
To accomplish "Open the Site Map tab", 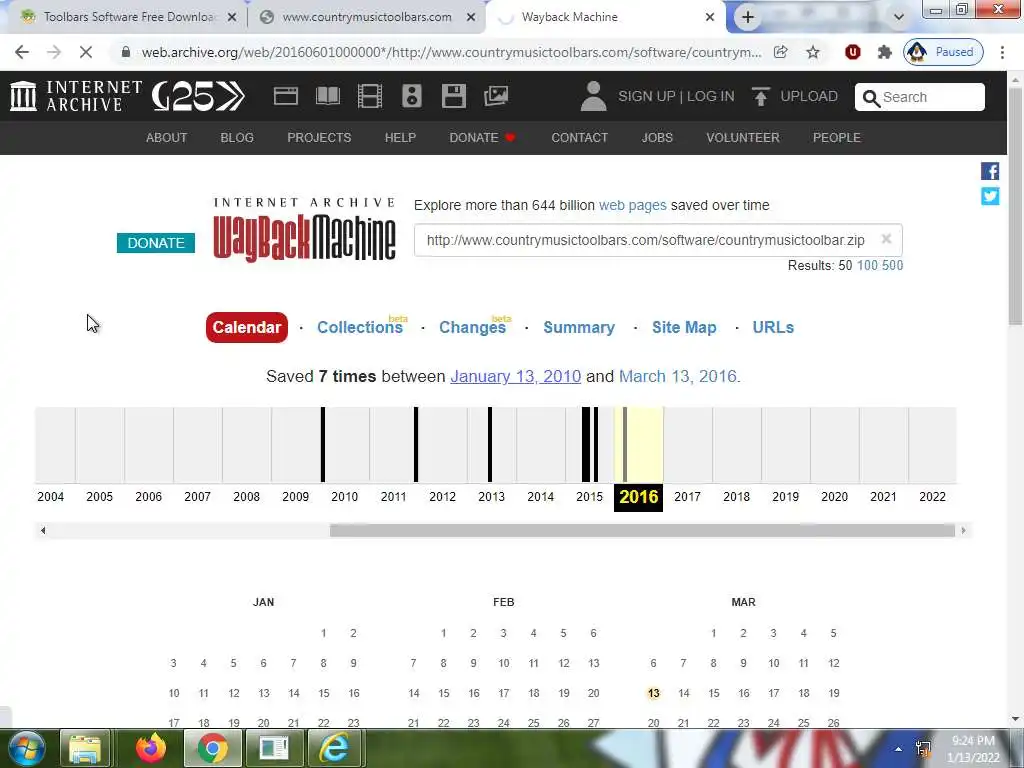I will [x=684, y=327].
